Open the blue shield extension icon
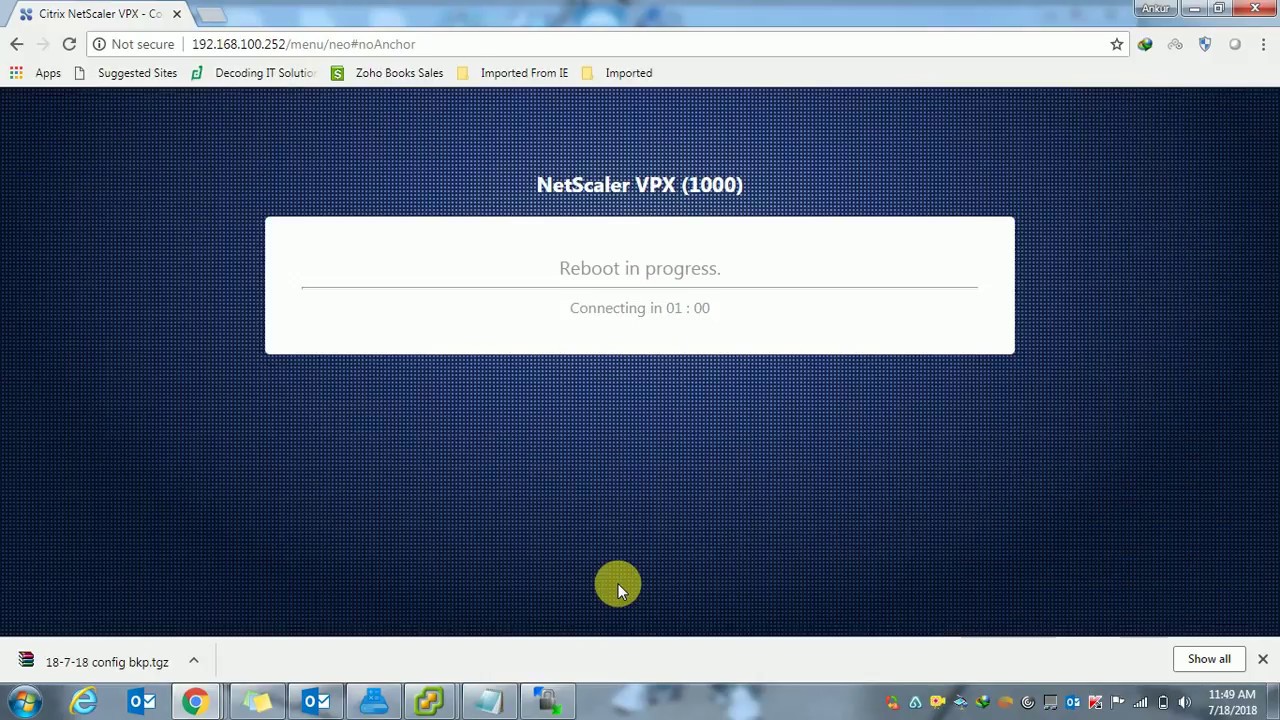The height and width of the screenshot is (720, 1280). pyautogui.click(x=1205, y=44)
